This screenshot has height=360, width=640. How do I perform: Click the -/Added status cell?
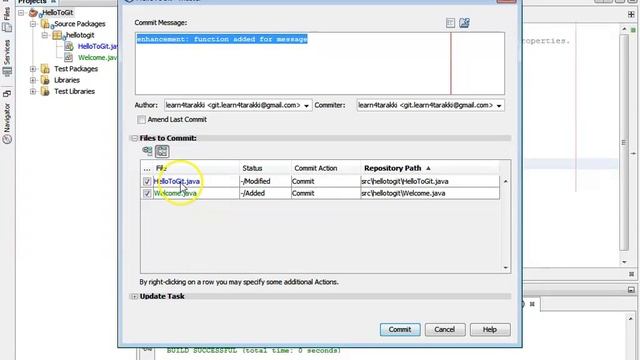tap(265, 193)
